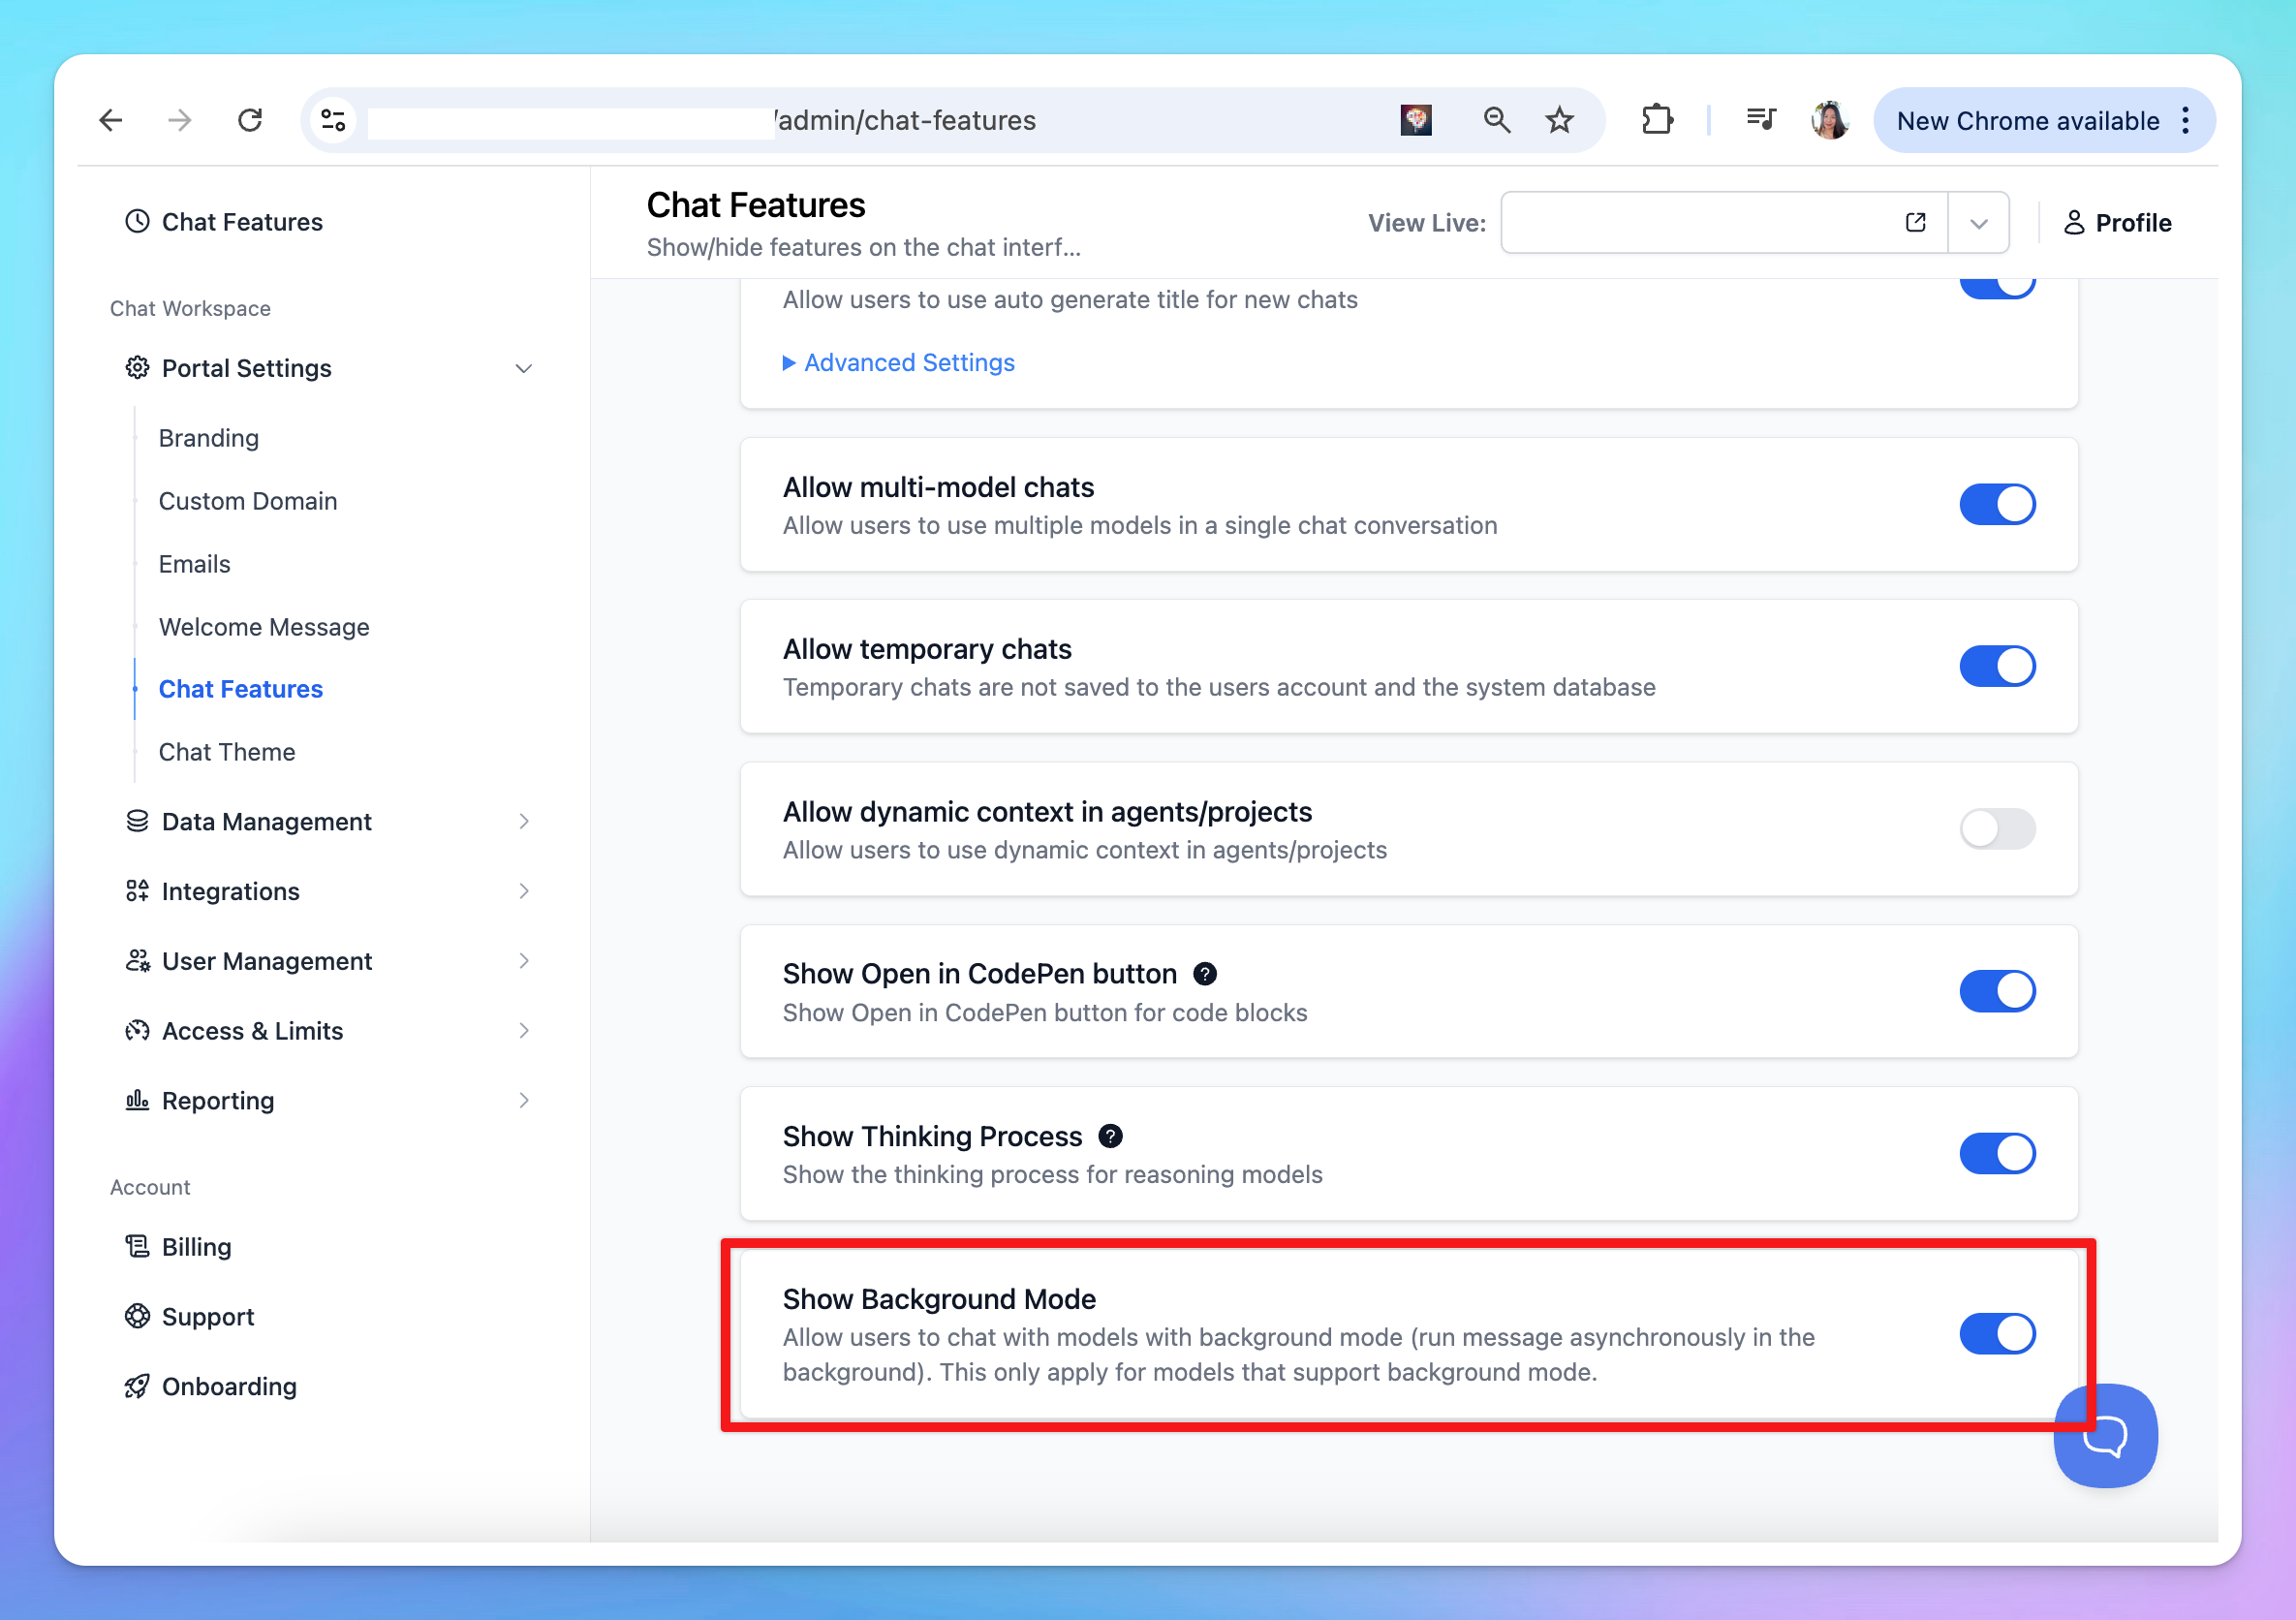Open the View Live dropdown arrow
This screenshot has width=2296, height=1620.
(1978, 224)
